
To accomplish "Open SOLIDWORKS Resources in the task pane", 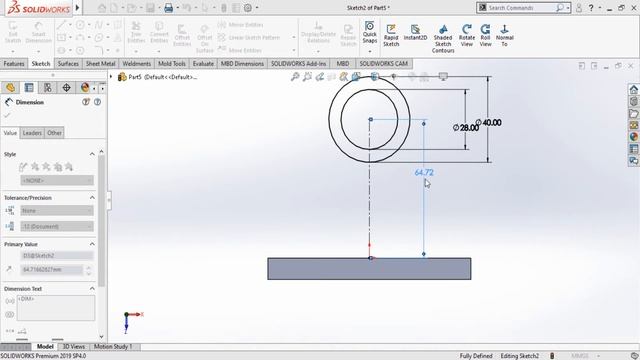I will pyautogui.click(x=633, y=90).
